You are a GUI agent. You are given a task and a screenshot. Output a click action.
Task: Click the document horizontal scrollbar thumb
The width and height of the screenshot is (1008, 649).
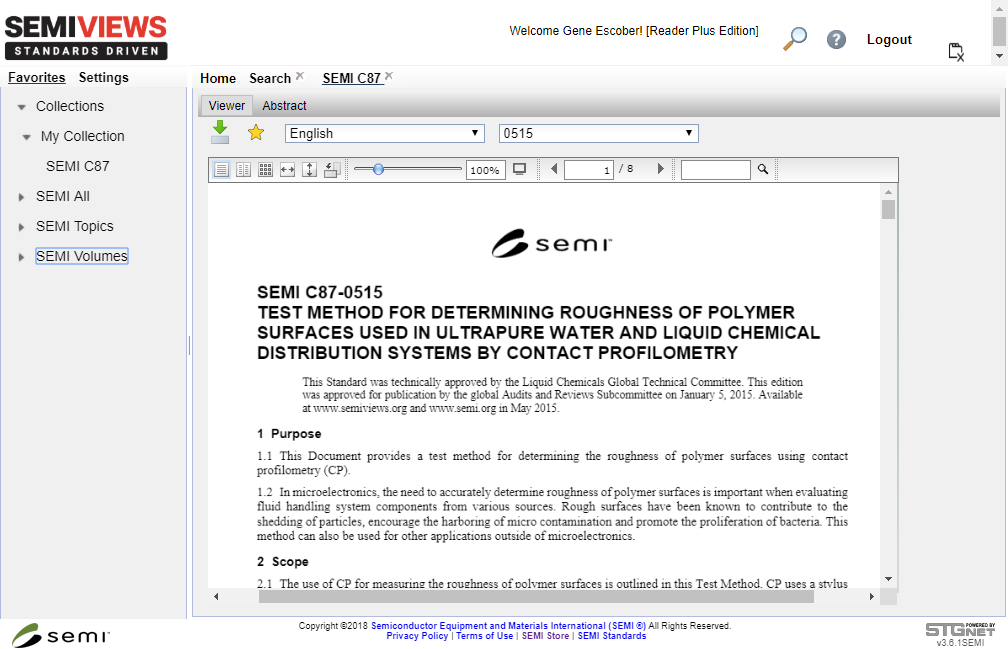pos(536,596)
